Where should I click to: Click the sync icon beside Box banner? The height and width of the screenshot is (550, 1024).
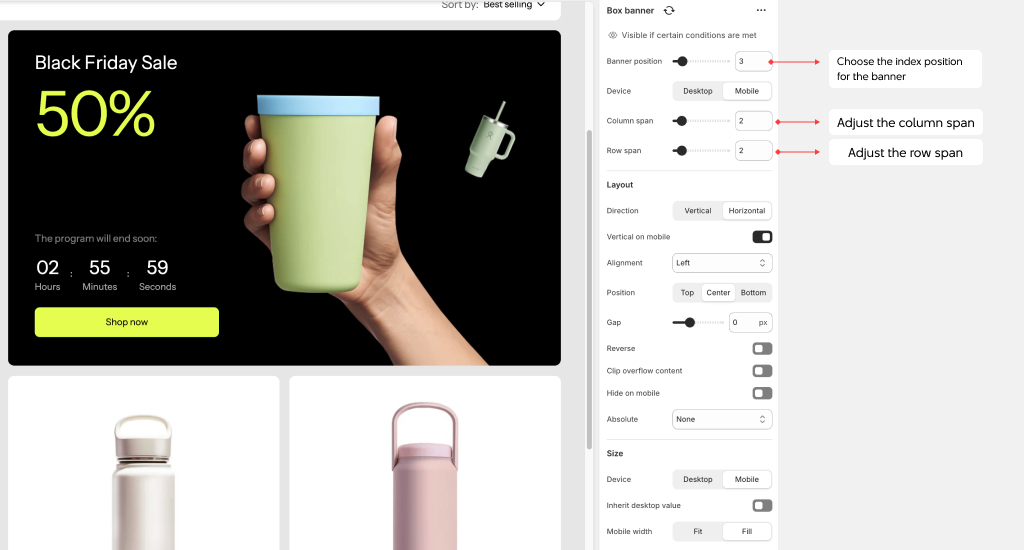[x=669, y=10]
